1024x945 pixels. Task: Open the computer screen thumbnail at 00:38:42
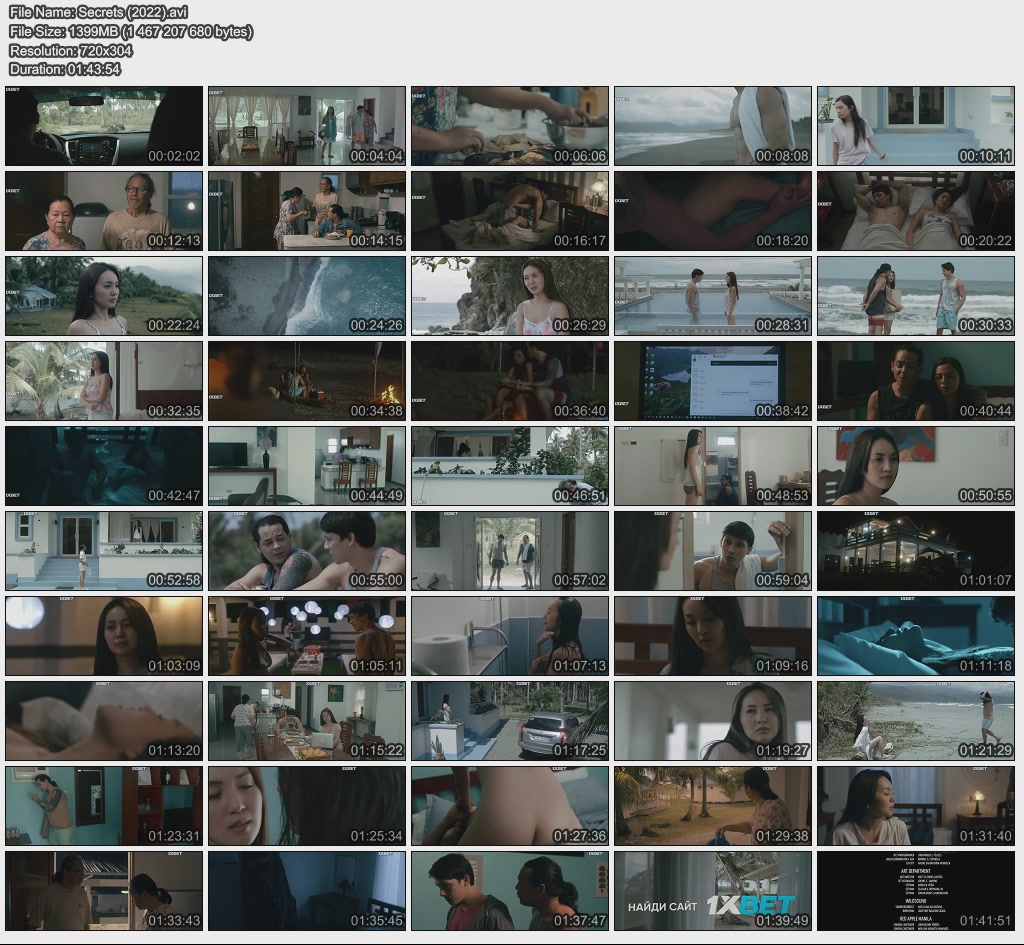712,381
